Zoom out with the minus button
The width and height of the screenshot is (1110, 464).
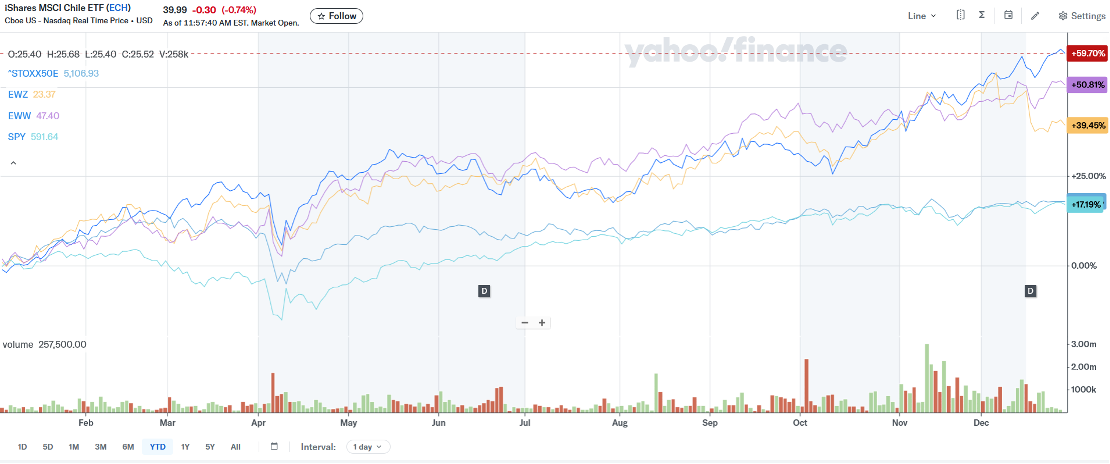pyautogui.click(x=524, y=322)
